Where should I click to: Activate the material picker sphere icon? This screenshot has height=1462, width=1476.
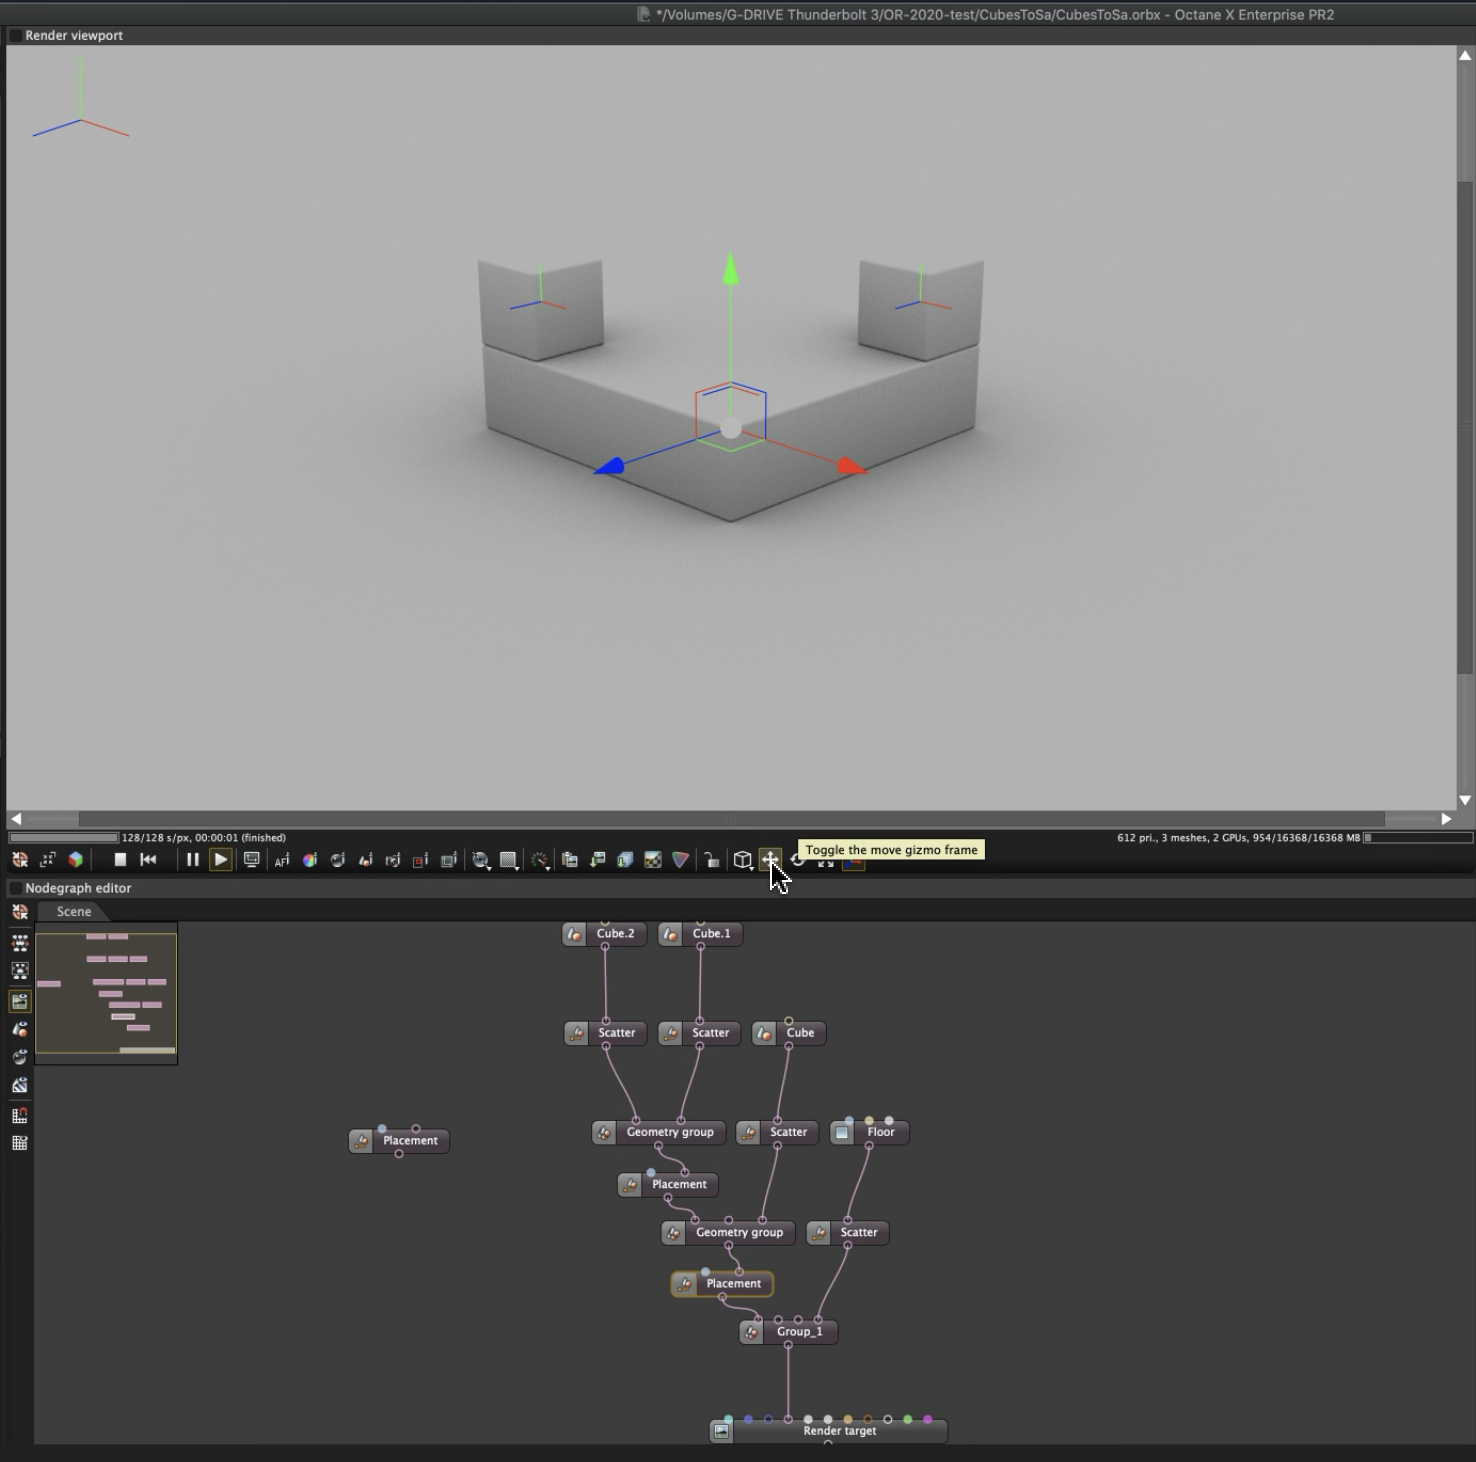click(x=338, y=860)
